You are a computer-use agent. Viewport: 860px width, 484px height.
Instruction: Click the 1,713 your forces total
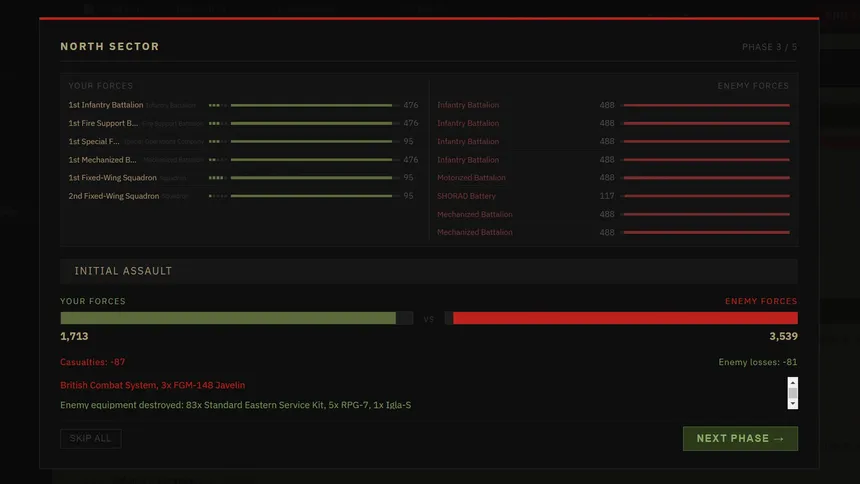[74, 336]
